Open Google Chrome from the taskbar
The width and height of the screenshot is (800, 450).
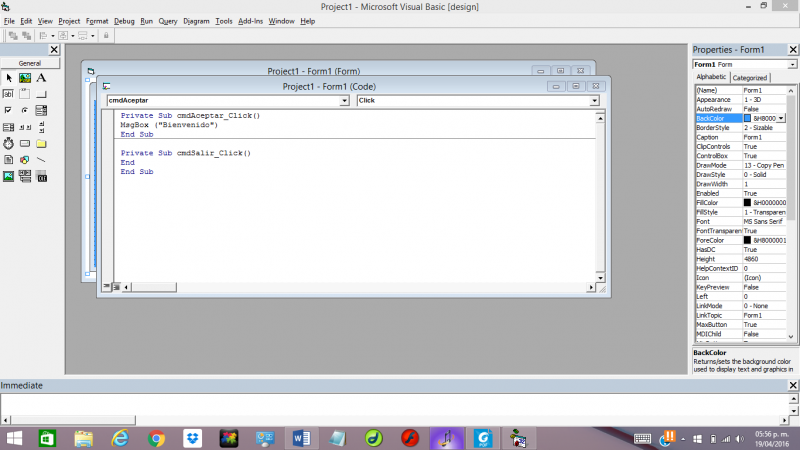click(156, 438)
